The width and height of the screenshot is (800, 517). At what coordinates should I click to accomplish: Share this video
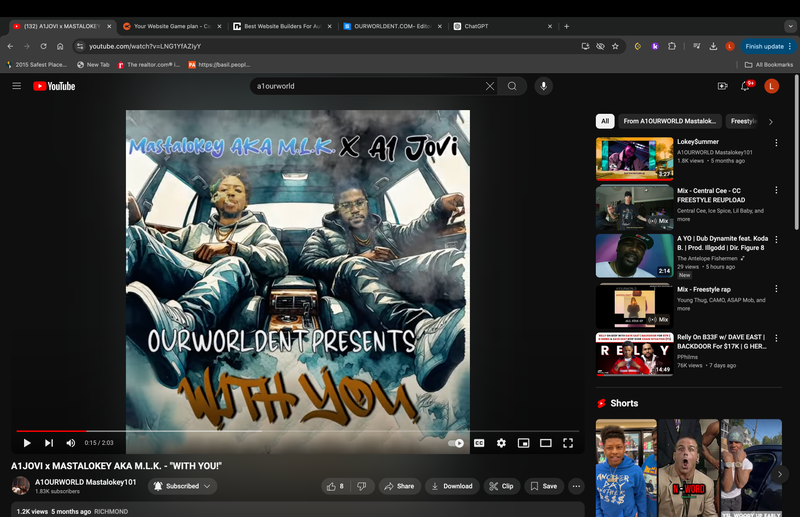(399, 486)
